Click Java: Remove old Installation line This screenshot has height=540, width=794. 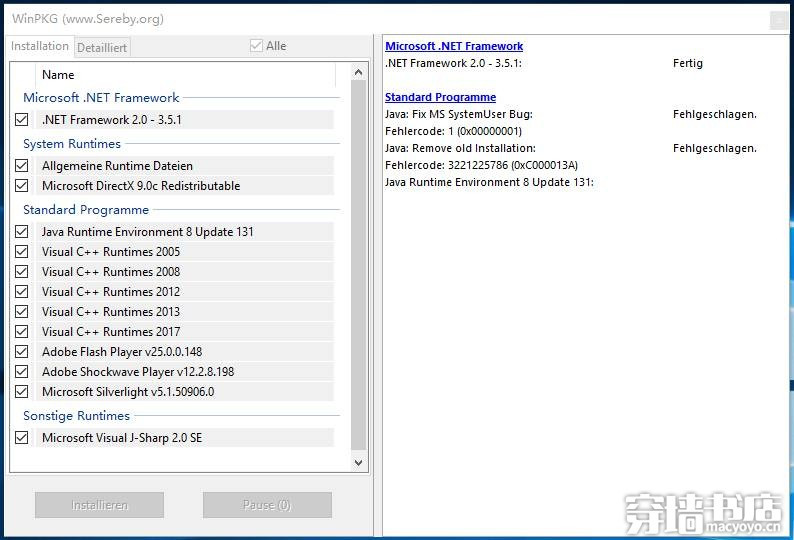(x=460, y=148)
